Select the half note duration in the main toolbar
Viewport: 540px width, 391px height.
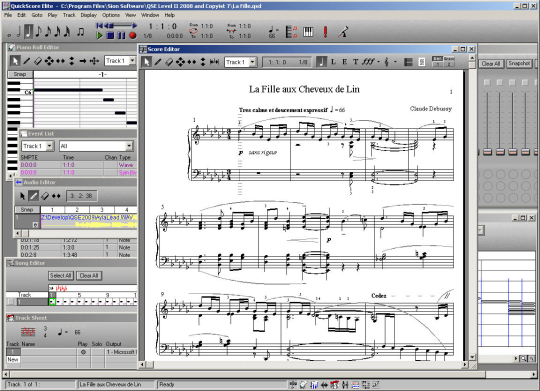pos(19,32)
